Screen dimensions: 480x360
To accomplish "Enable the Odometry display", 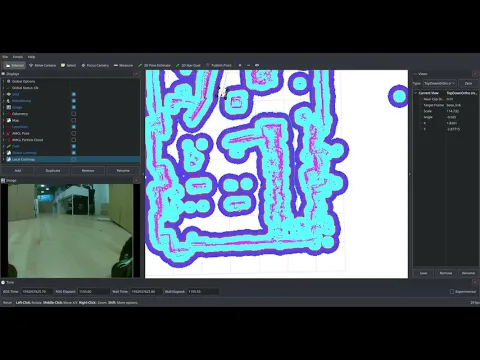I will (74, 114).
